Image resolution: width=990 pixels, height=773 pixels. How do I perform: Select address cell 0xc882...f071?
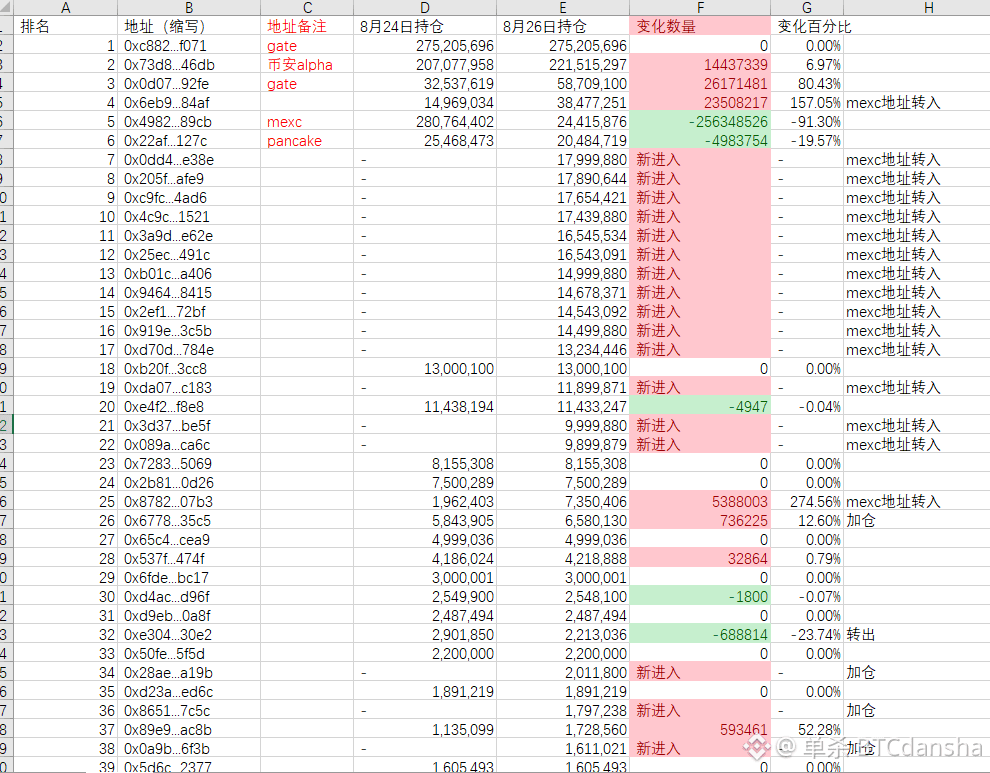click(x=189, y=45)
